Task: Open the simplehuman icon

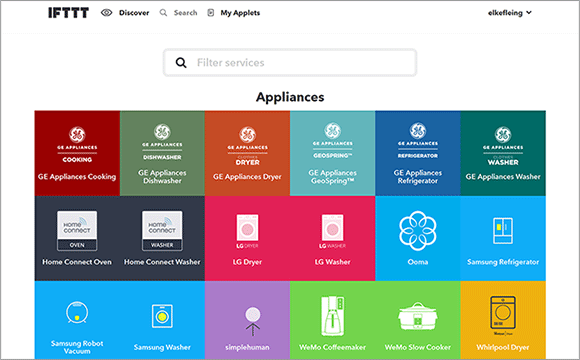Action: pos(253,322)
